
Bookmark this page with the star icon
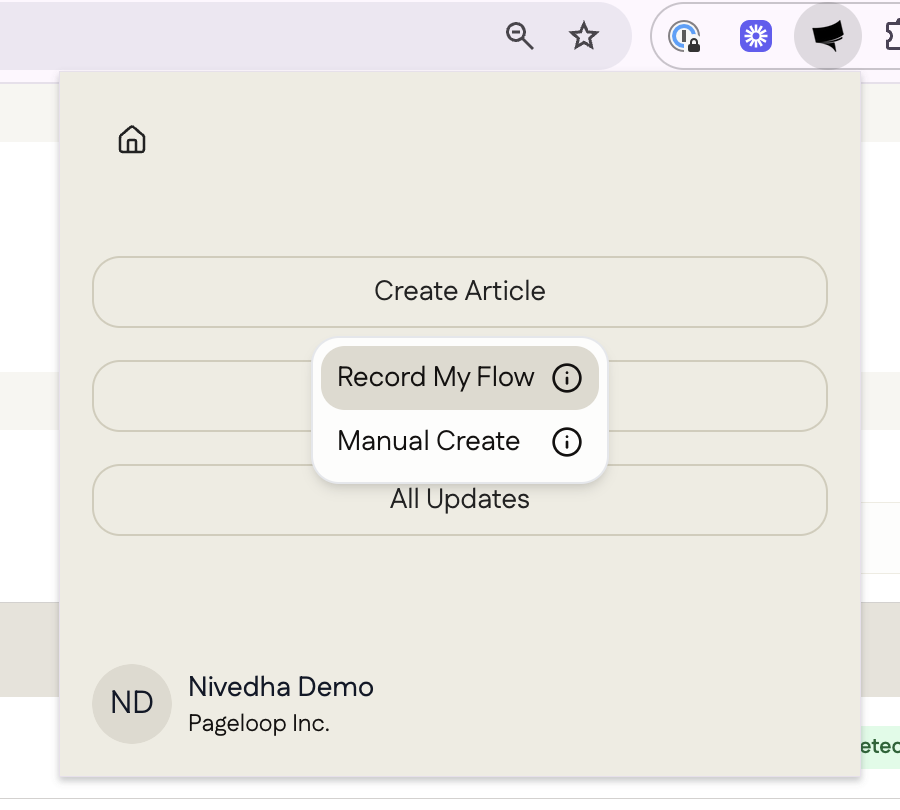(x=584, y=36)
